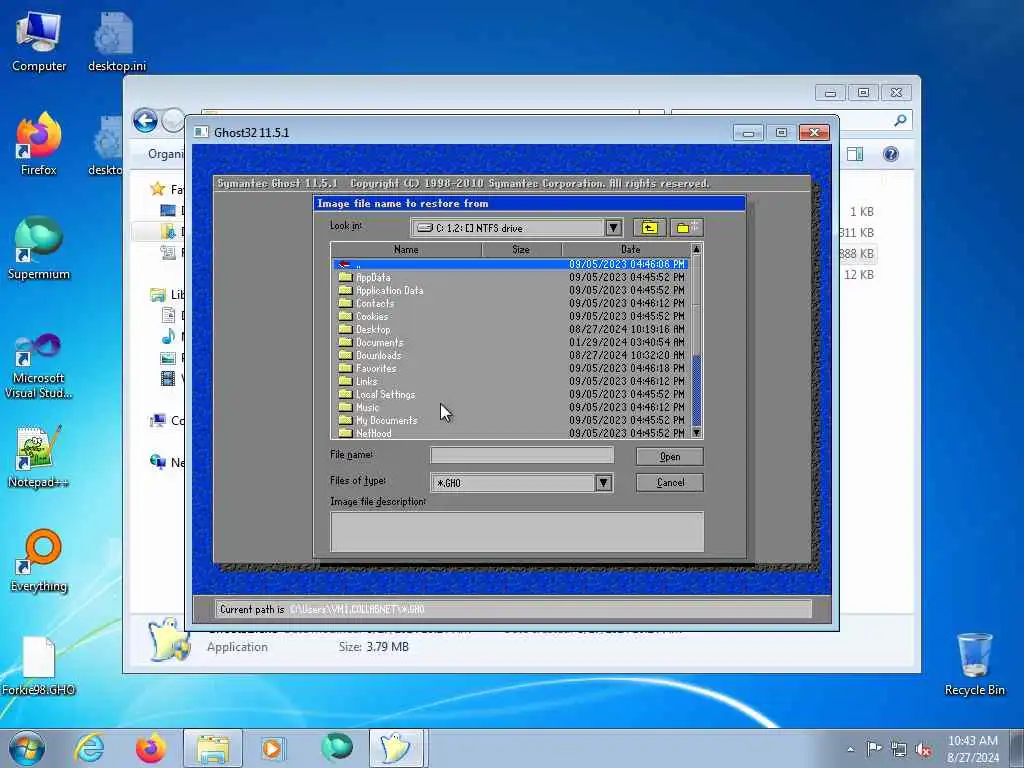Viewport: 1024px width, 768px height.
Task: Open Windows Explorer taskbar button
Action: pos(213,748)
